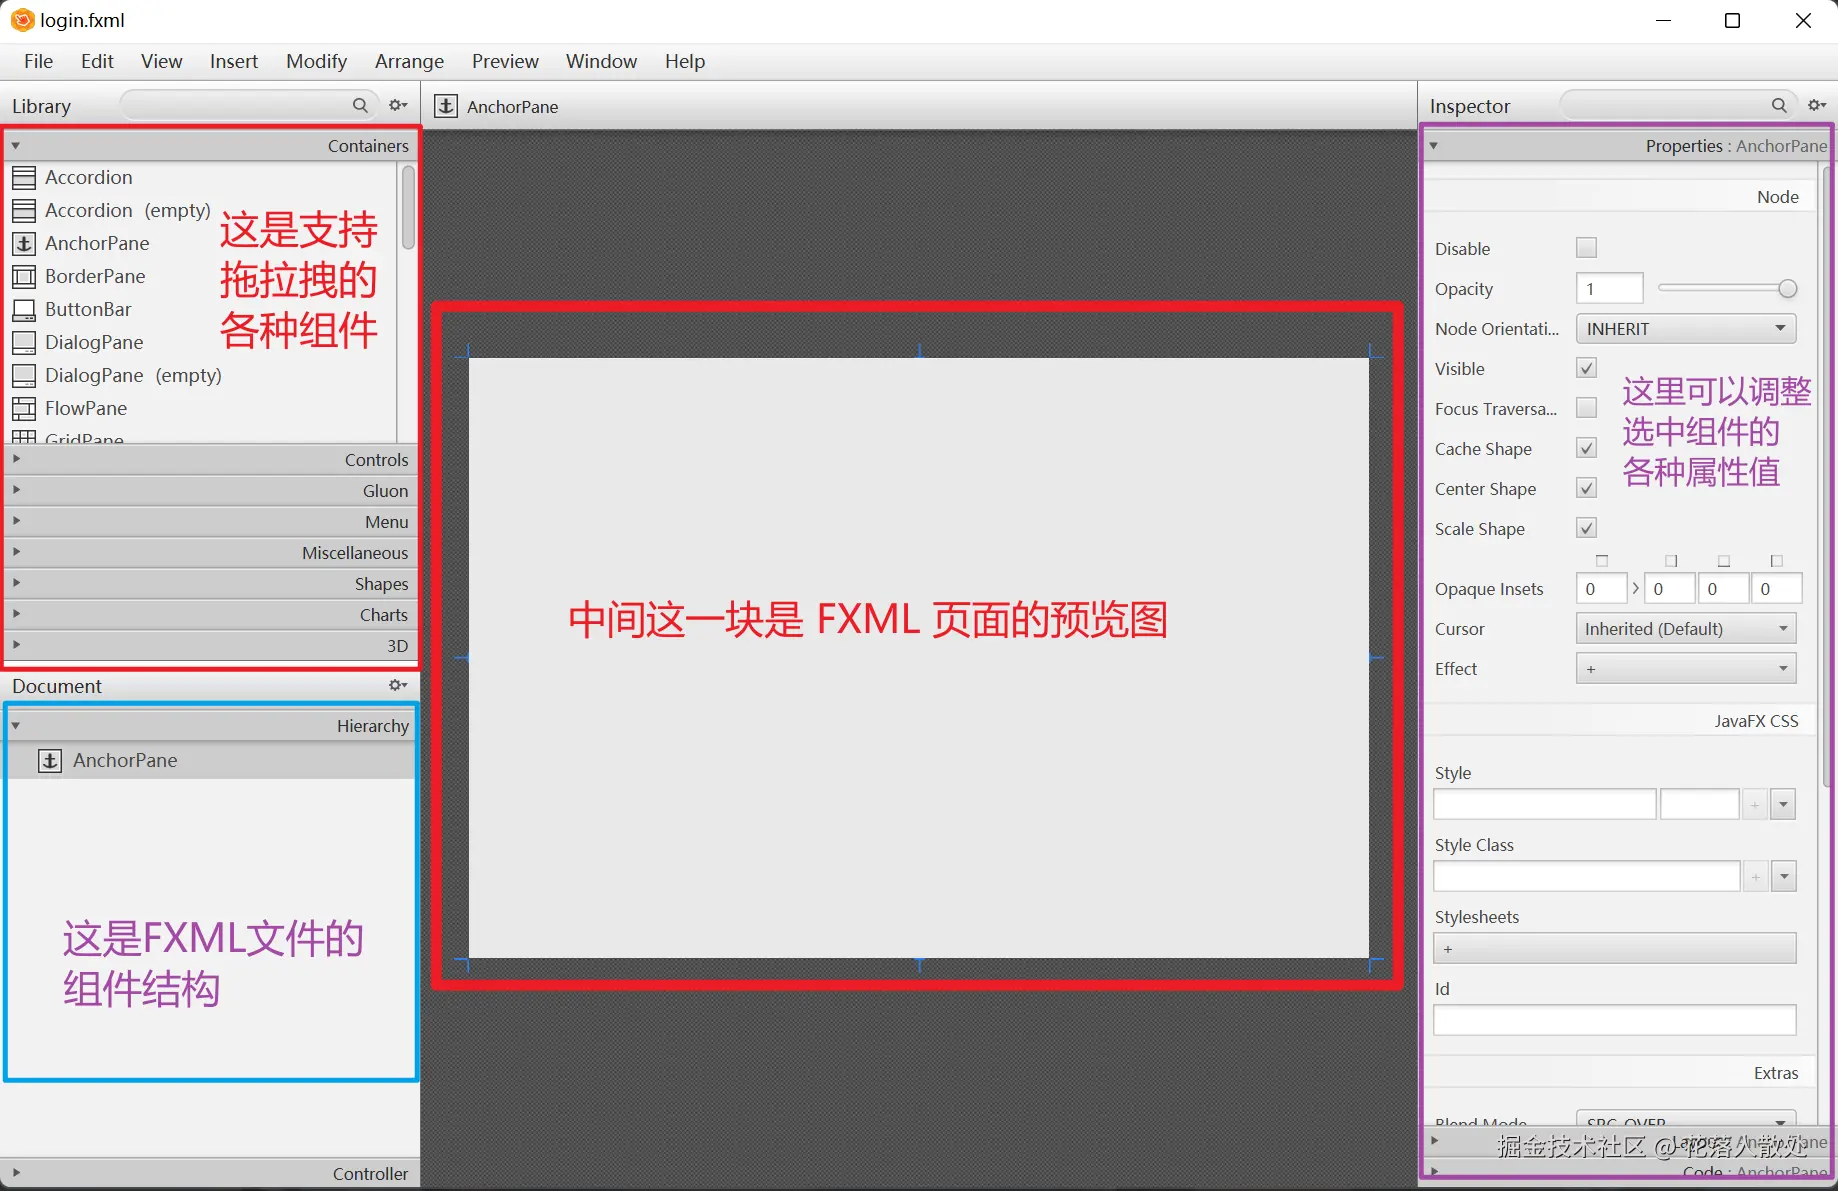Image resolution: width=1838 pixels, height=1191 pixels.
Task: Select AnchorPane row in Hierarchy tree
Action: point(210,761)
